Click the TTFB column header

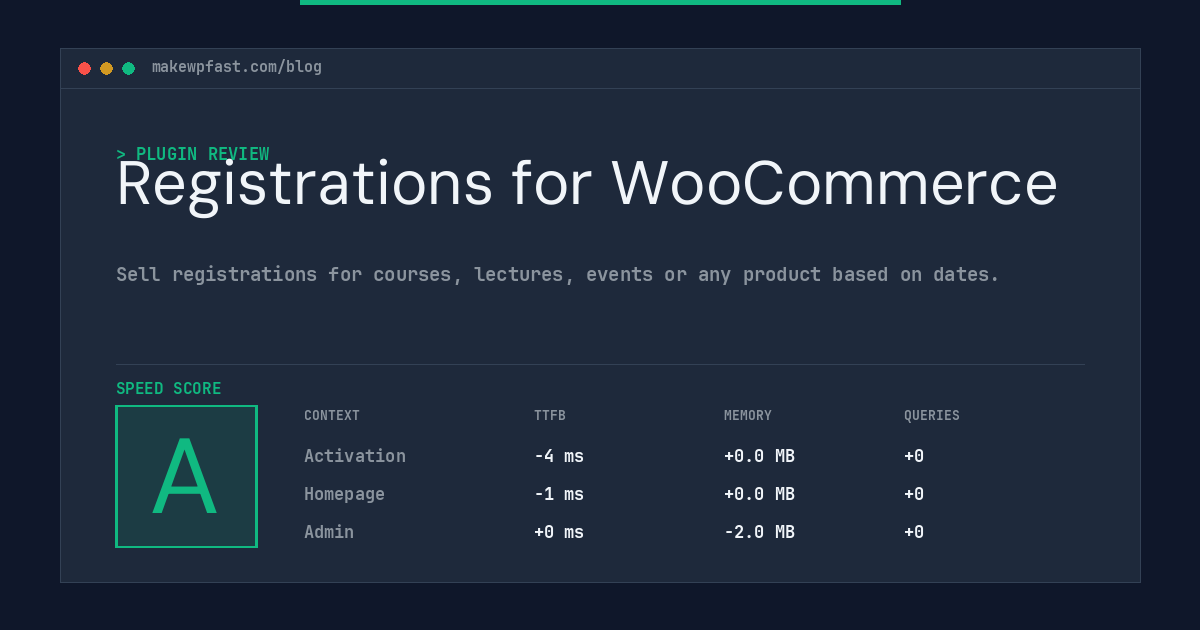(550, 416)
